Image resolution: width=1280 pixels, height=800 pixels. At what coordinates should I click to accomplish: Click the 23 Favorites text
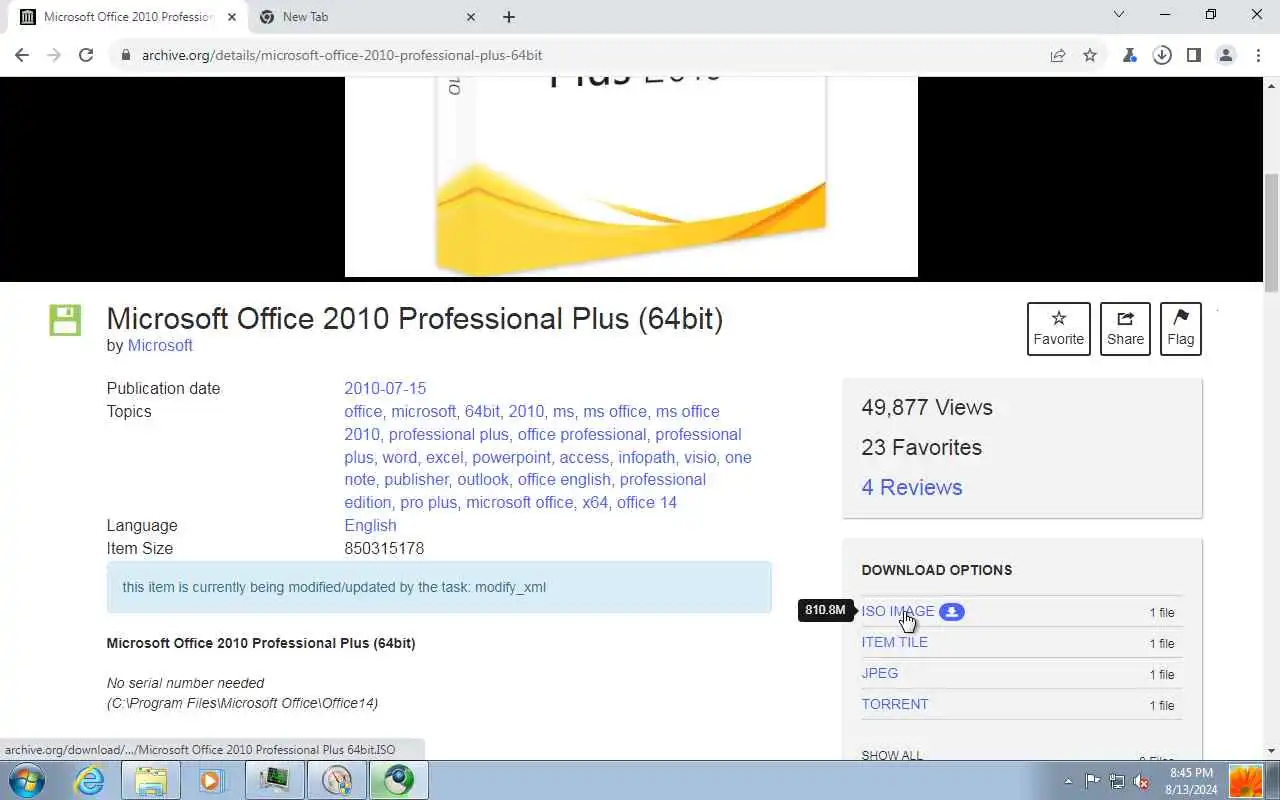tap(922, 447)
